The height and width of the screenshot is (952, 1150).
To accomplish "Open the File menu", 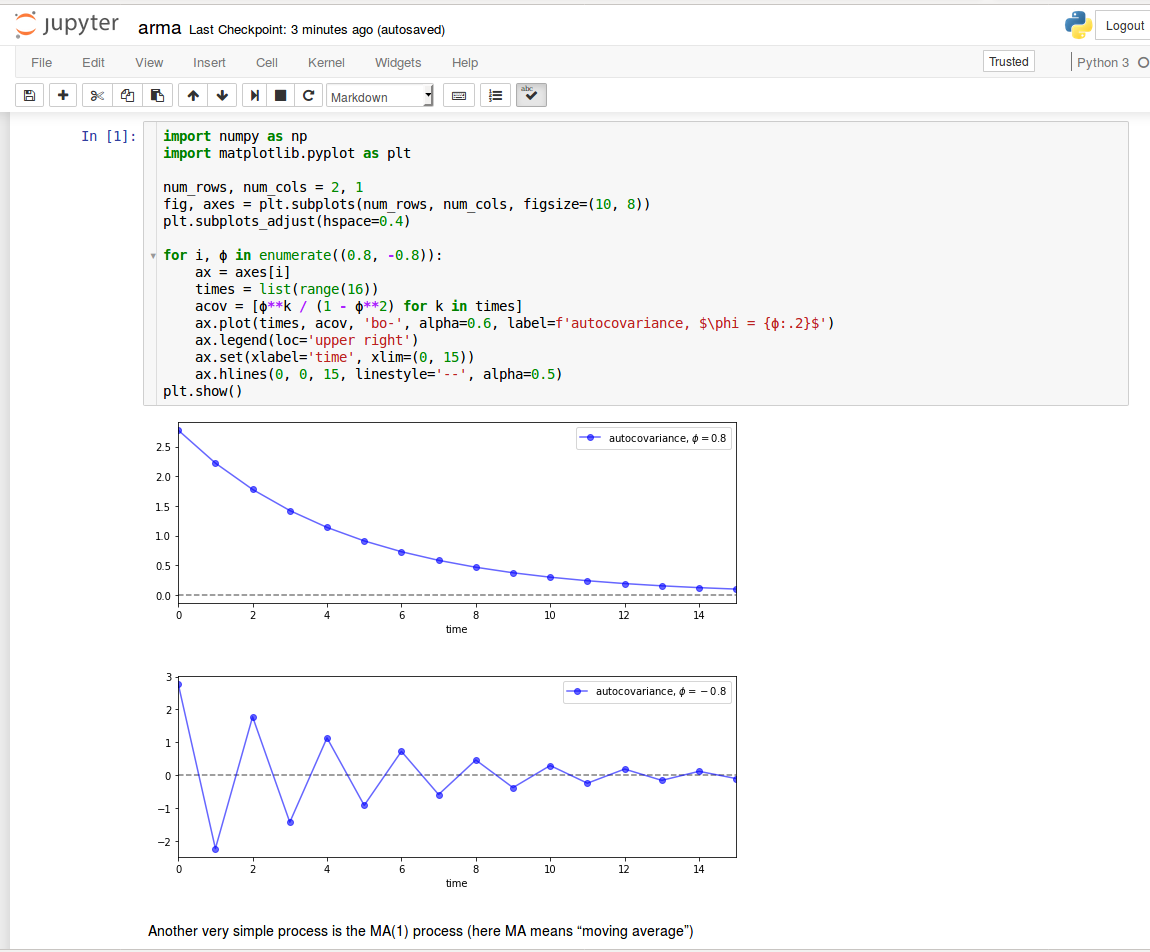I will pos(42,62).
